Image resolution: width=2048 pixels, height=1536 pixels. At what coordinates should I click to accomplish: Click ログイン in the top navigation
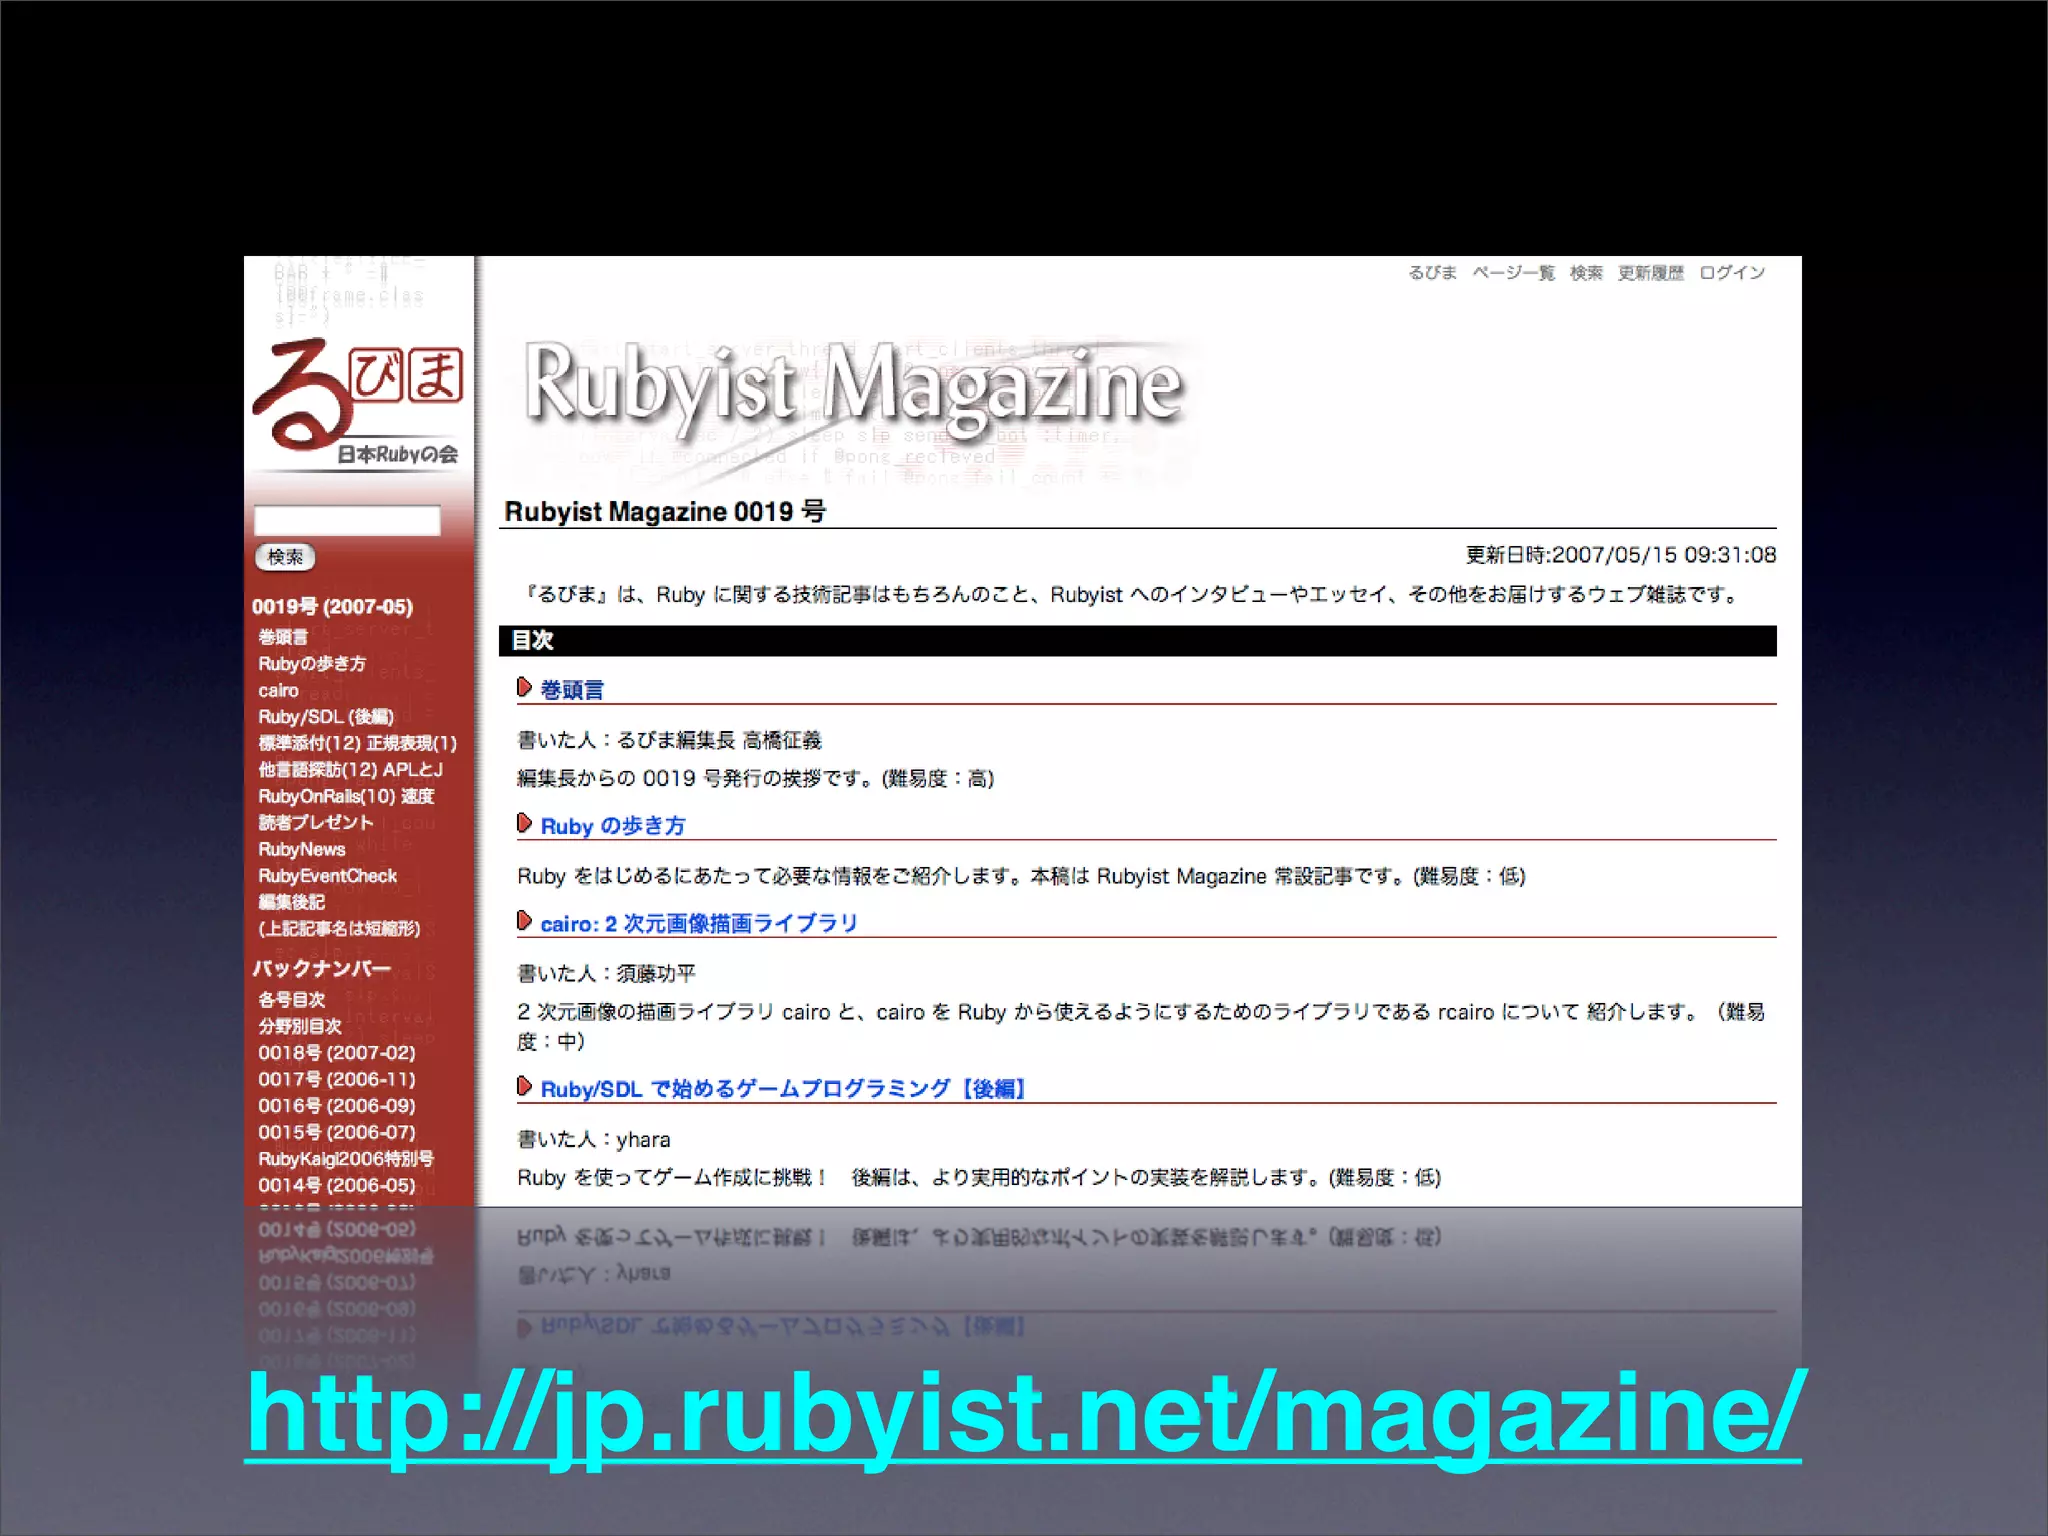(x=1732, y=273)
